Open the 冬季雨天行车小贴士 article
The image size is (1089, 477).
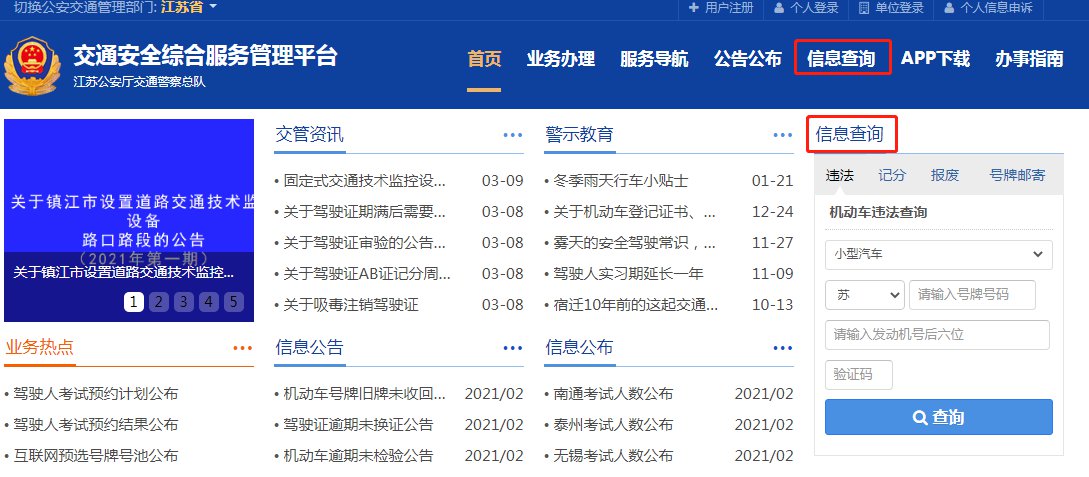click(x=620, y=181)
